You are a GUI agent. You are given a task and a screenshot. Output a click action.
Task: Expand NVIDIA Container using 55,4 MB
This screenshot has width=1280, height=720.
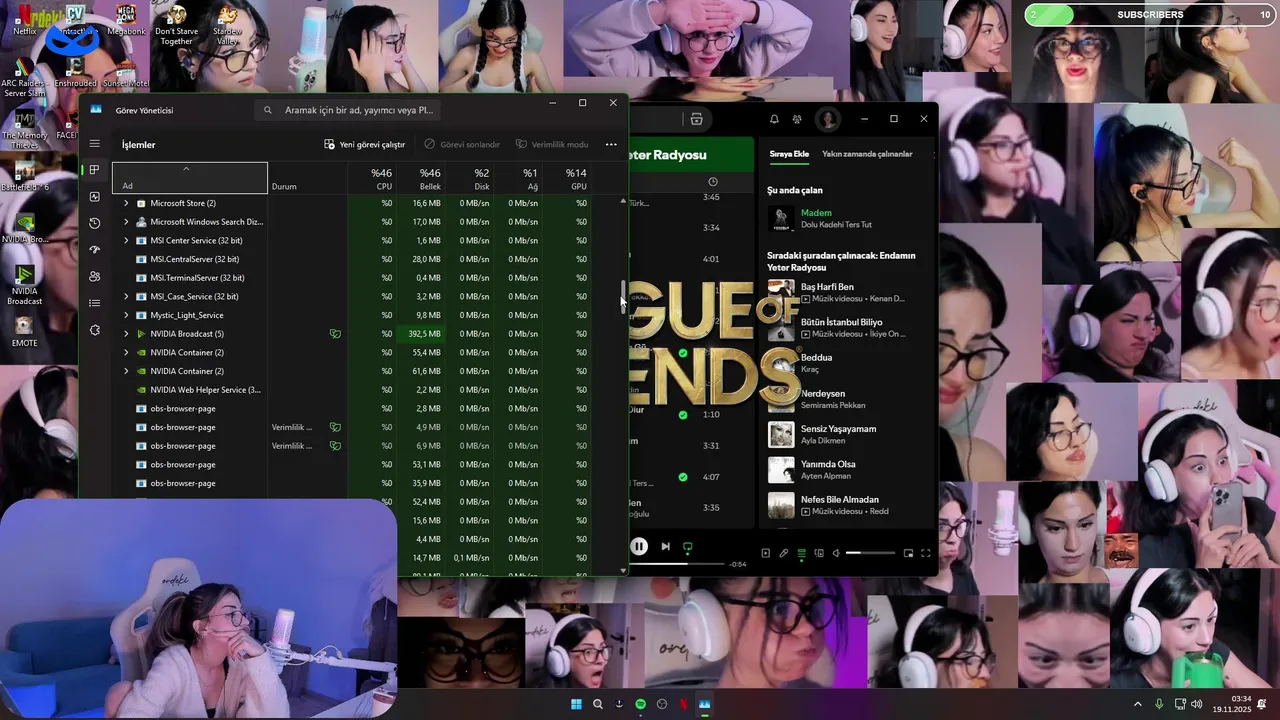point(126,352)
